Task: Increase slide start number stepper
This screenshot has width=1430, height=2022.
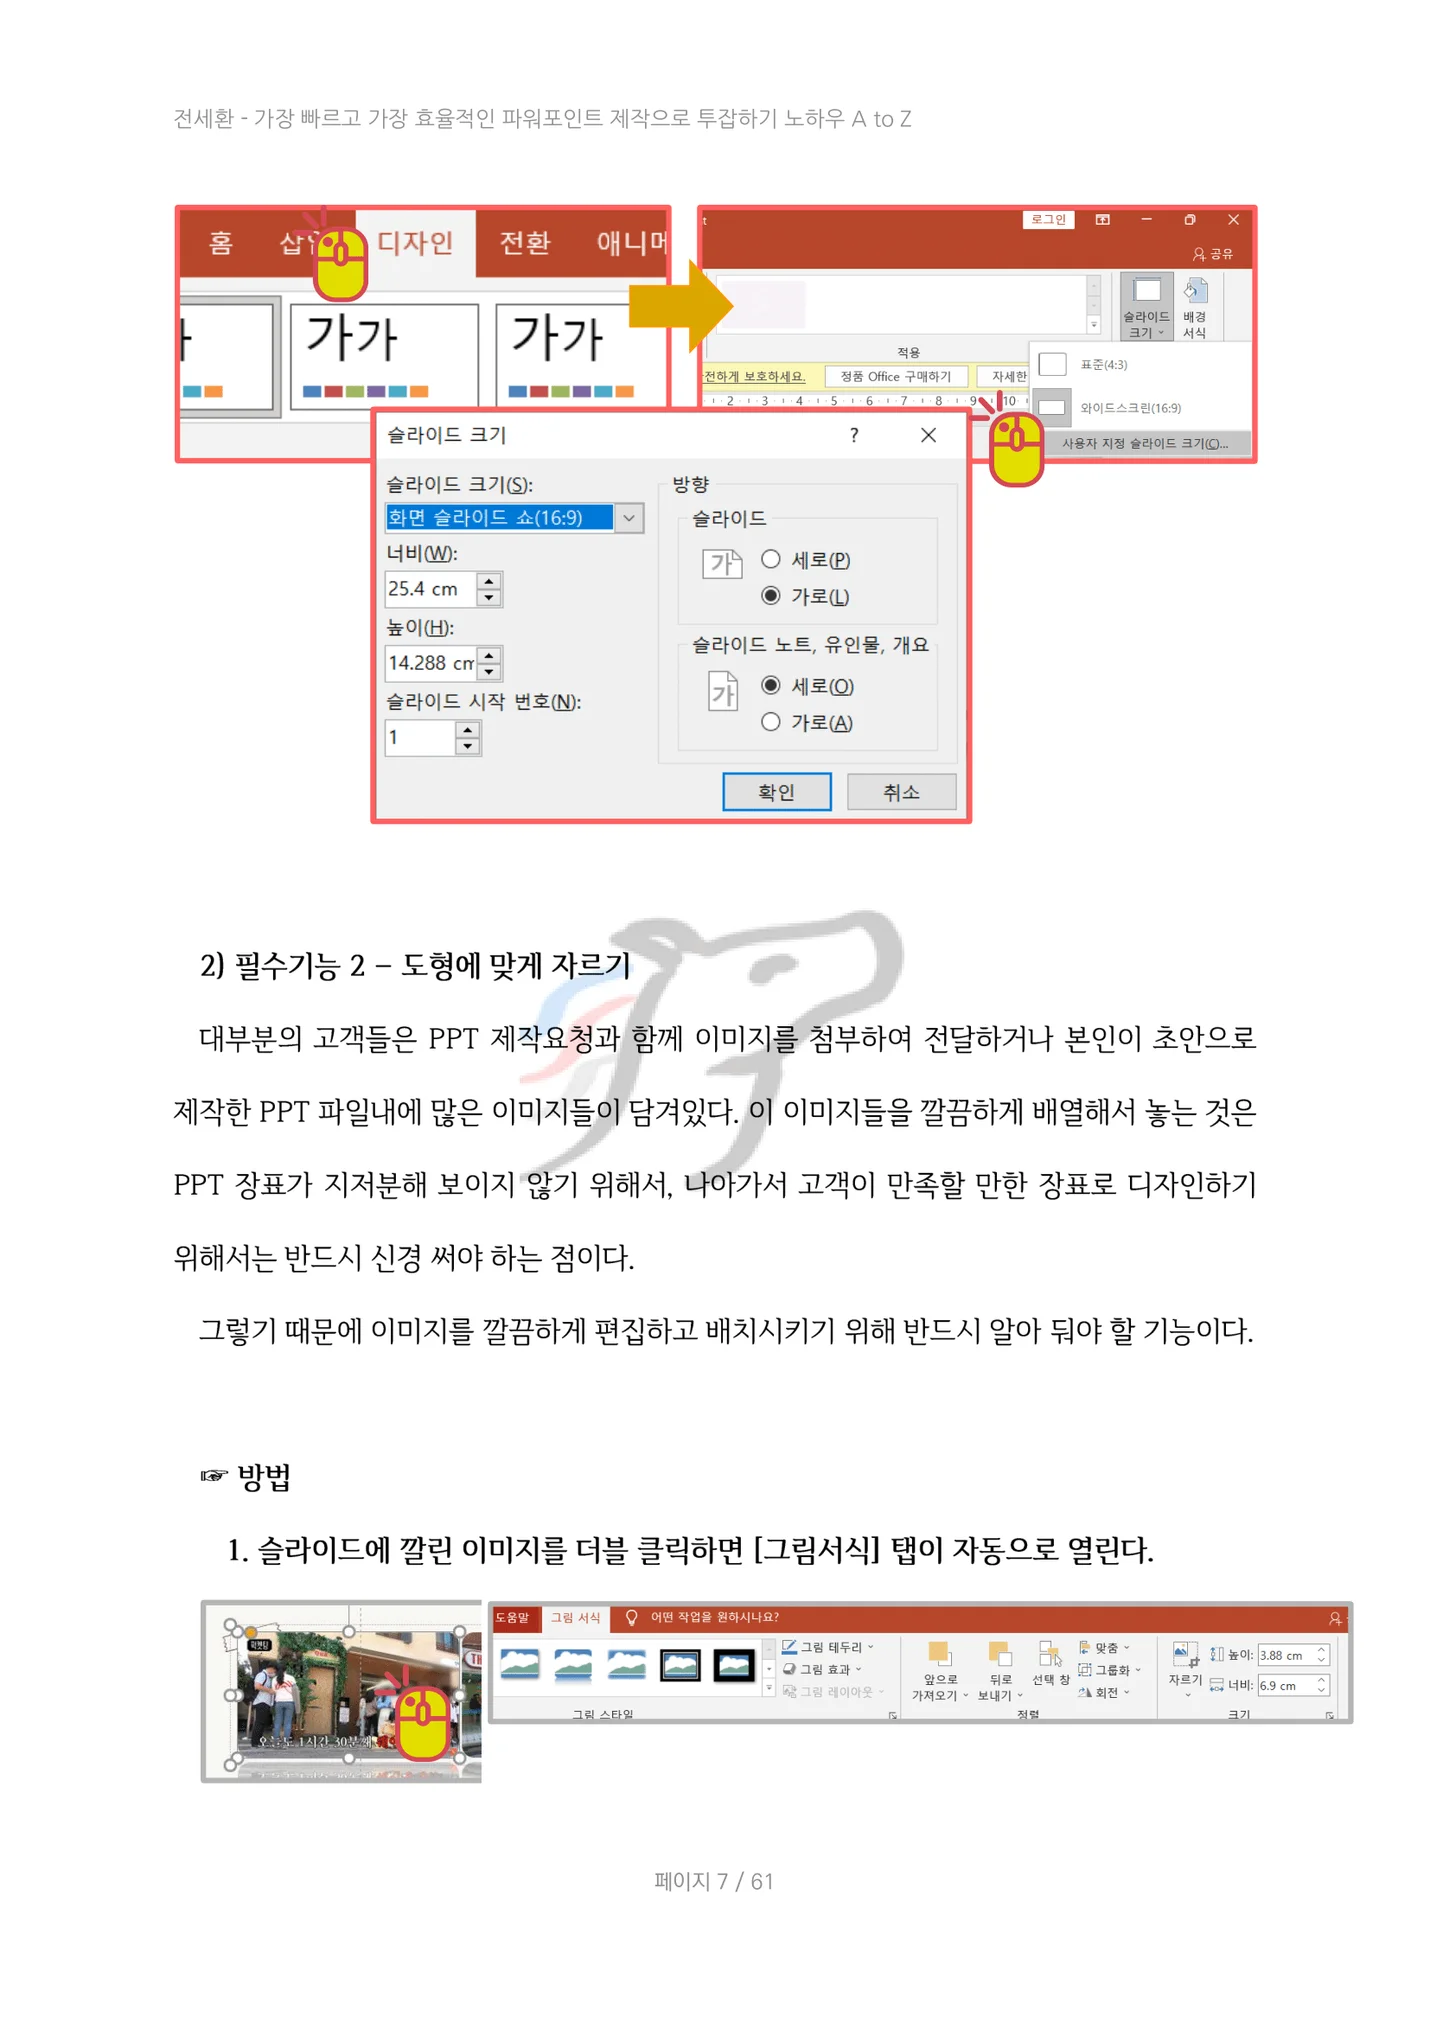Action: (467, 729)
